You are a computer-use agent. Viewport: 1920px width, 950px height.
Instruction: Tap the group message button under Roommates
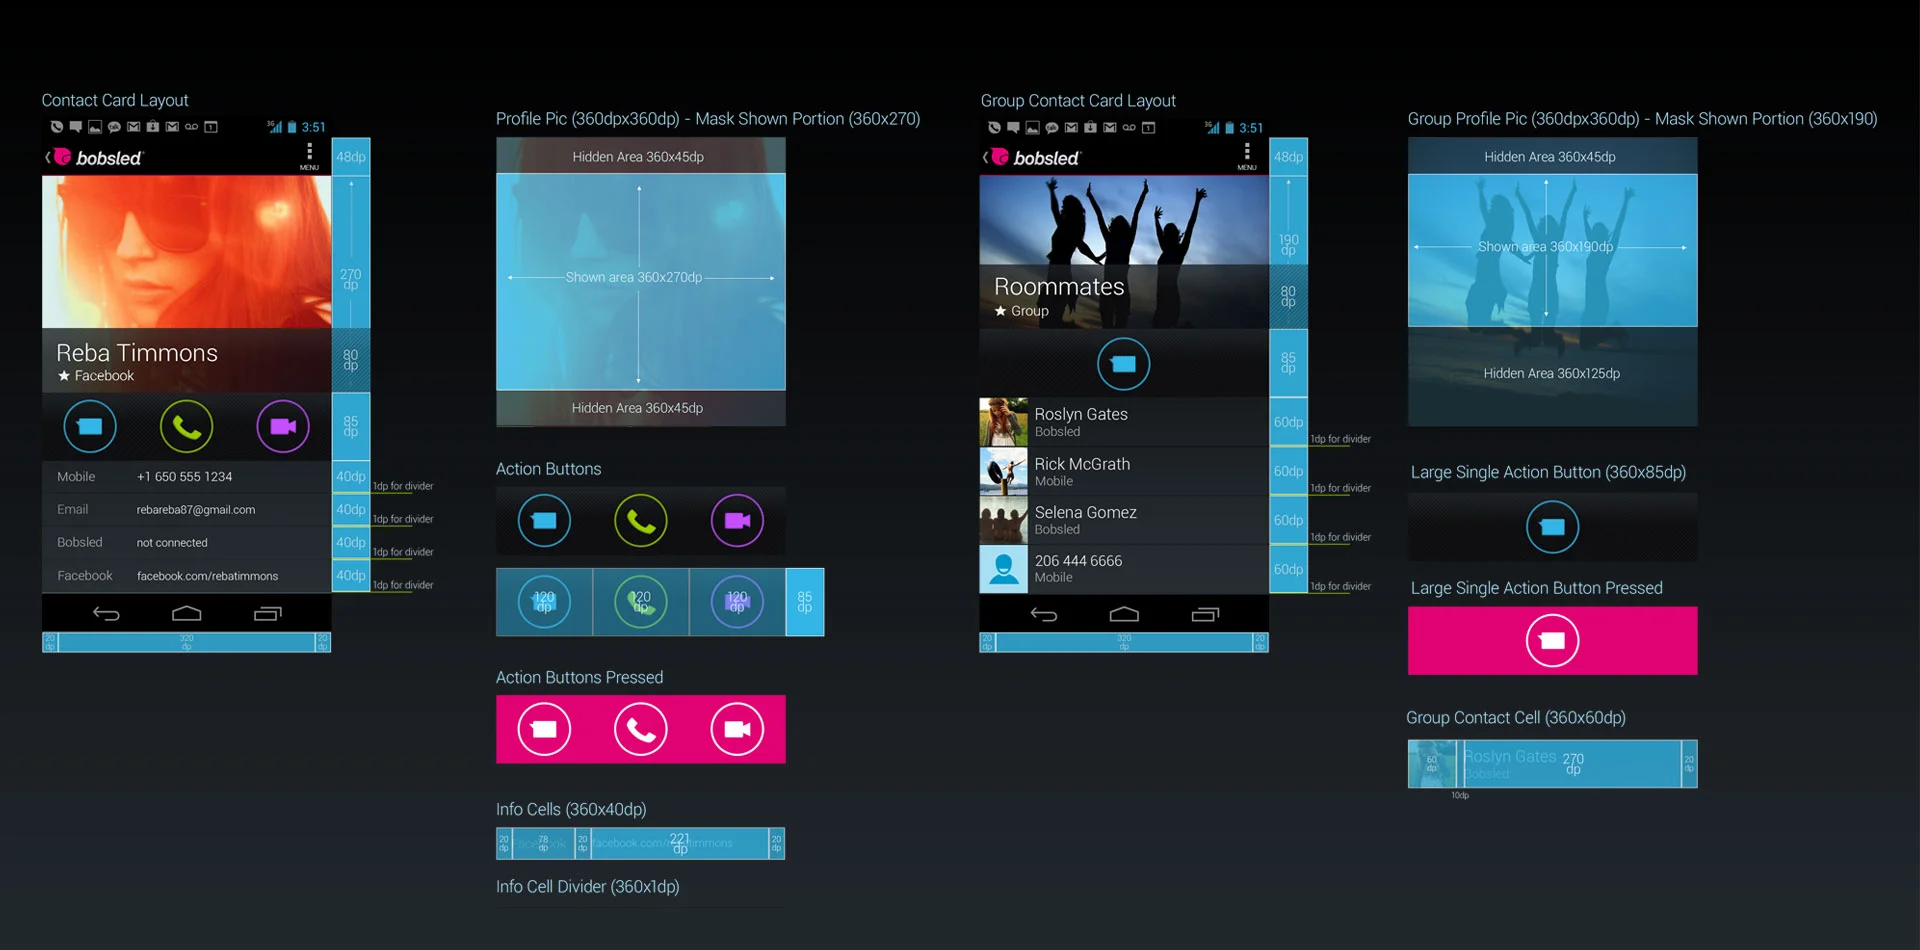(1124, 364)
